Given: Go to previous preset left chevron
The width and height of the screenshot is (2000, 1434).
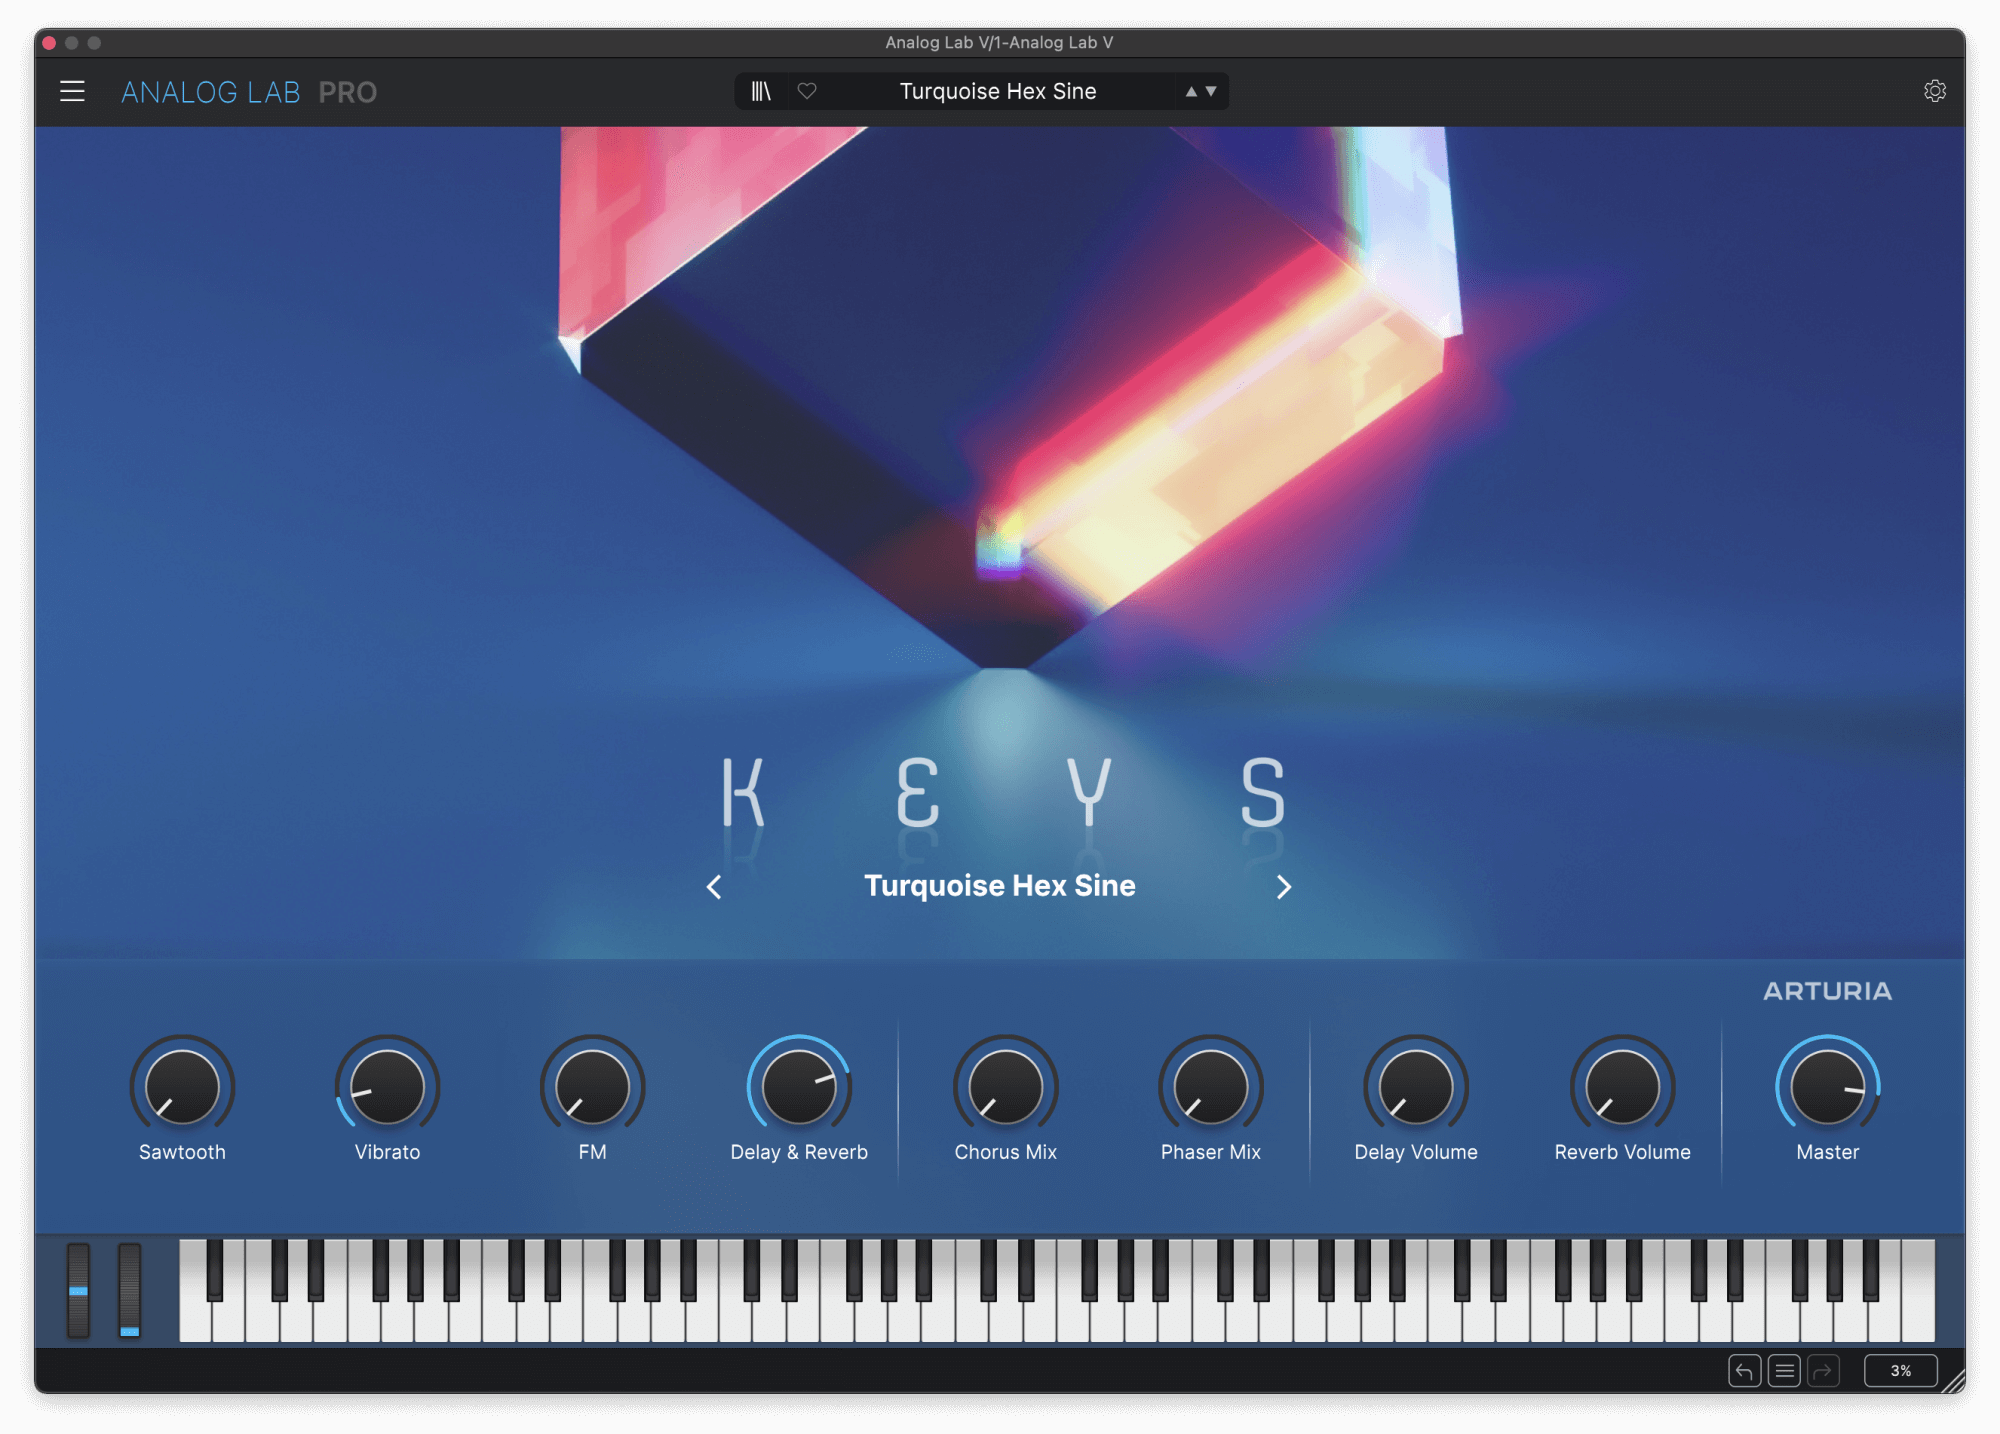Looking at the screenshot, I should tap(714, 887).
